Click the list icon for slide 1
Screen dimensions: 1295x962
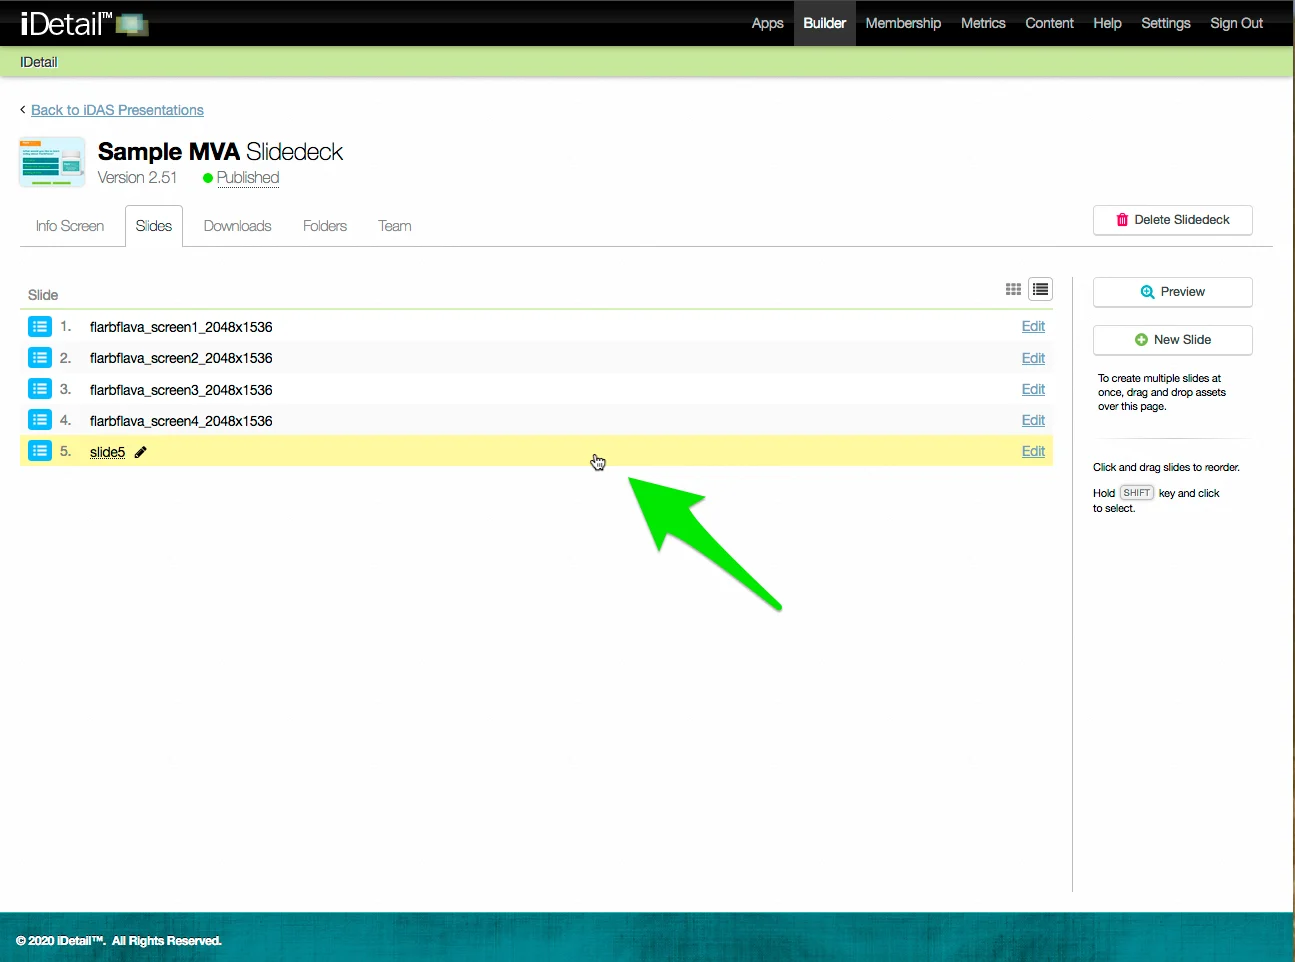pyautogui.click(x=40, y=326)
